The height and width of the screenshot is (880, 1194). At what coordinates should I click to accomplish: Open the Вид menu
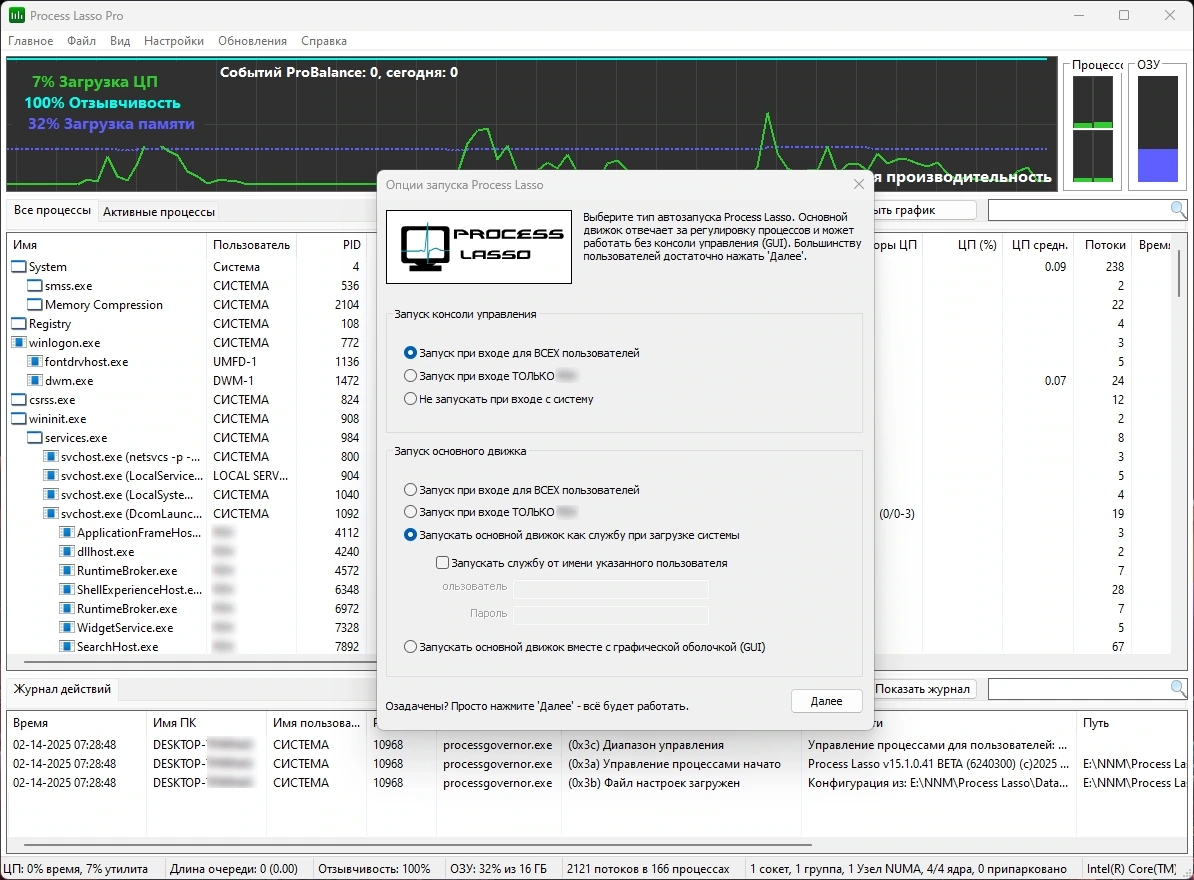pyautogui.click(x=120, y=41)
